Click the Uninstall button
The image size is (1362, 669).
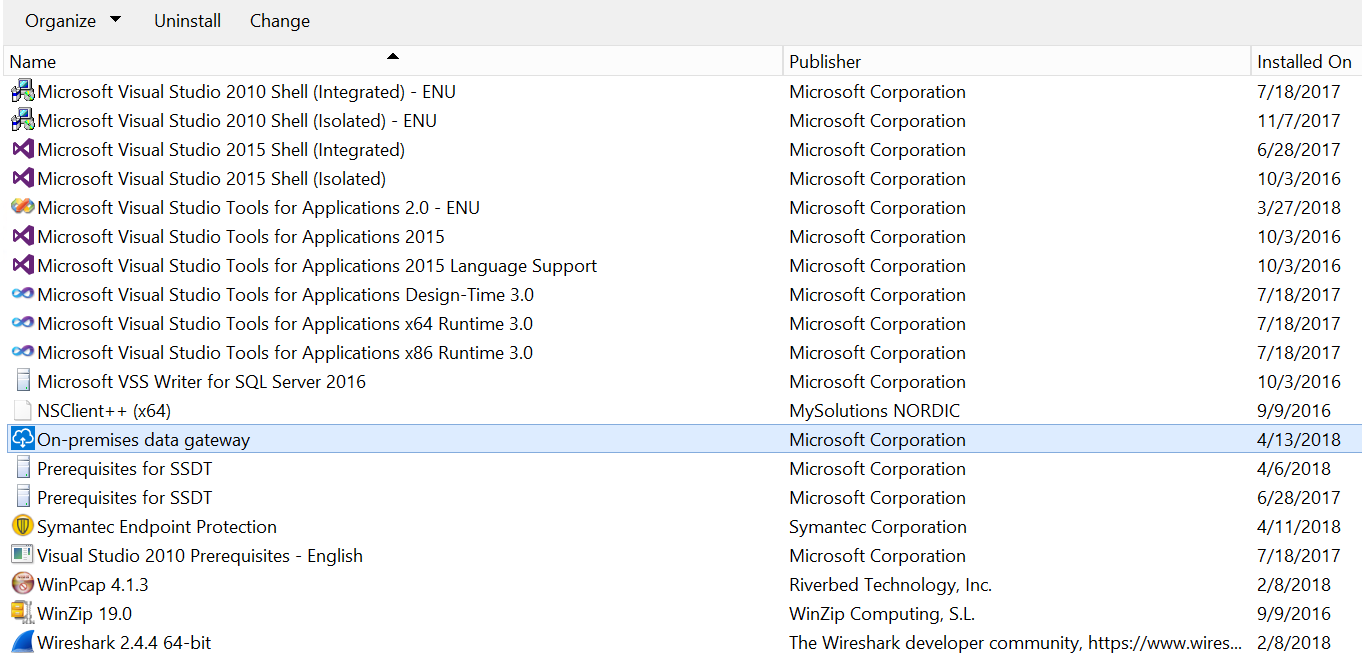coord(187,21)
